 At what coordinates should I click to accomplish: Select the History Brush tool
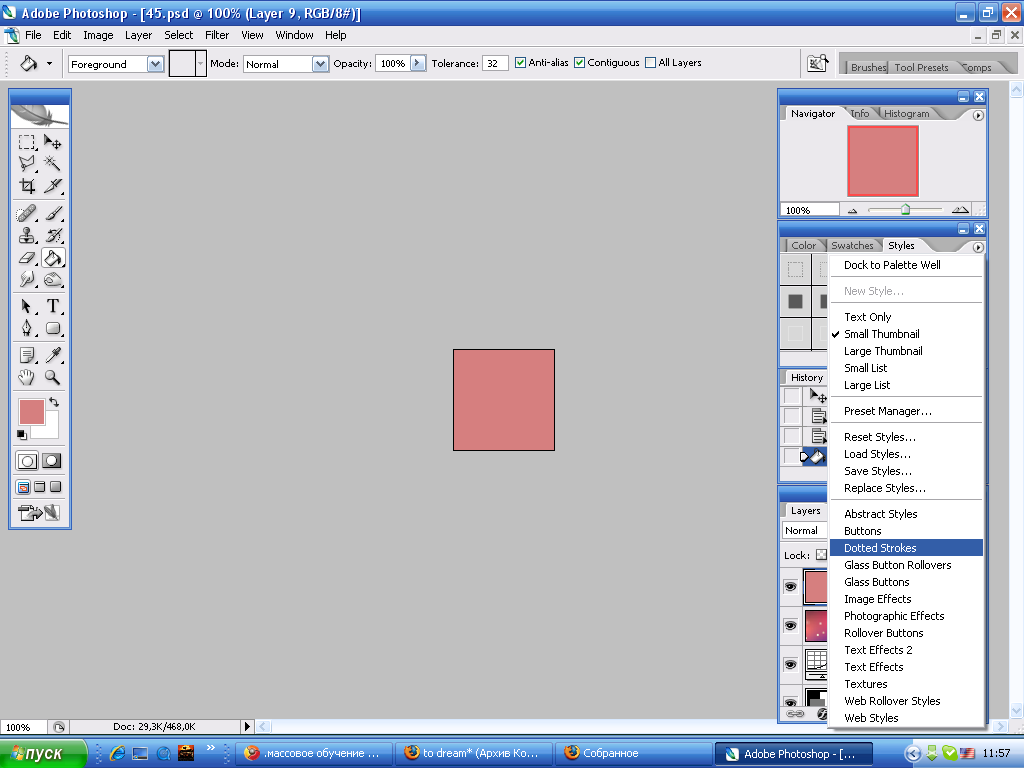tap(53, 235)
